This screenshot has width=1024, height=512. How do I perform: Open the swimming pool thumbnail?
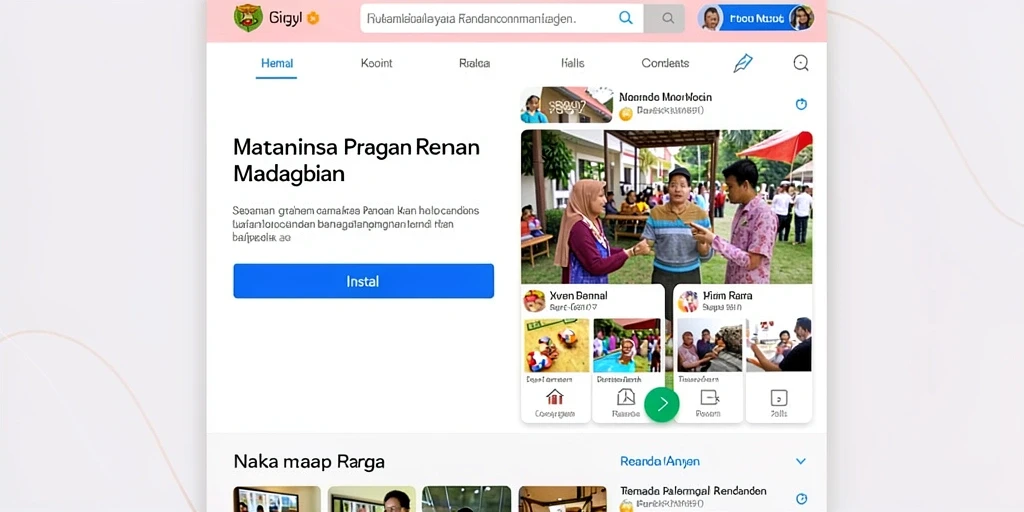627,345
